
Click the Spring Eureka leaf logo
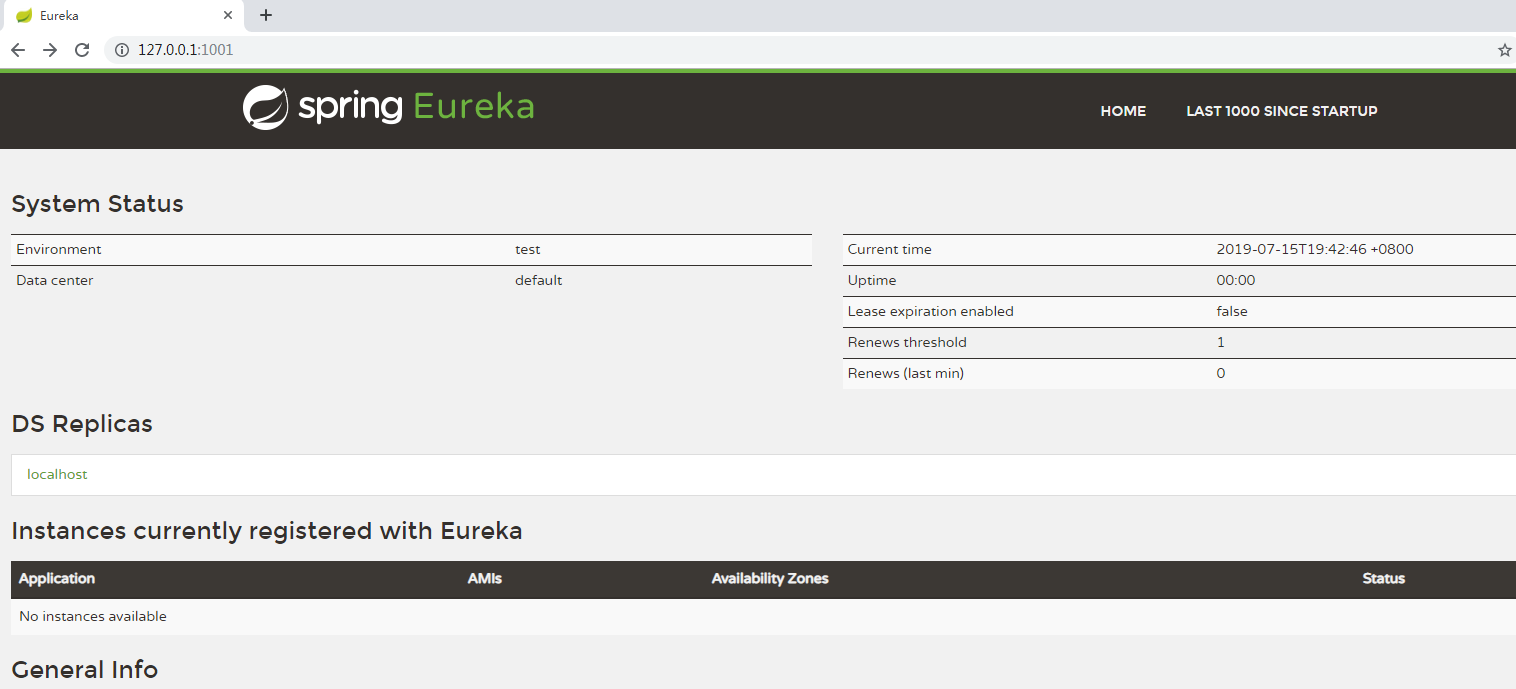pyautogui.click(x=266, y=108)
